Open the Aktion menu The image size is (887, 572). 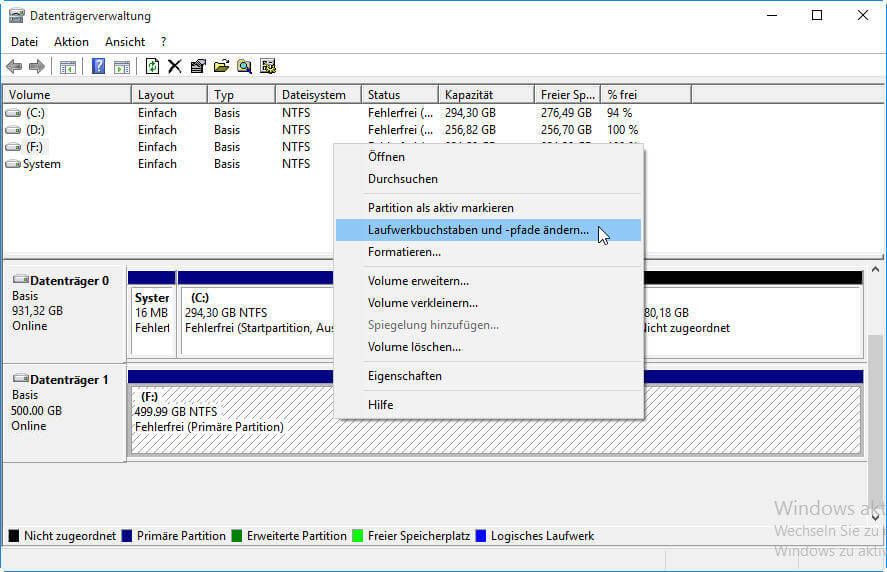click(x=71, y=42)
